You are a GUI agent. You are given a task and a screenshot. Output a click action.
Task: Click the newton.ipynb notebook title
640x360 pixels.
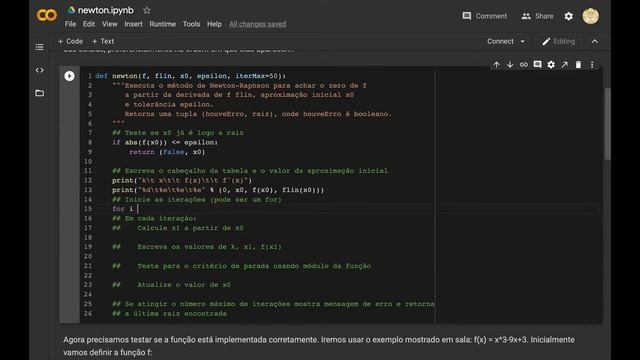106,10
